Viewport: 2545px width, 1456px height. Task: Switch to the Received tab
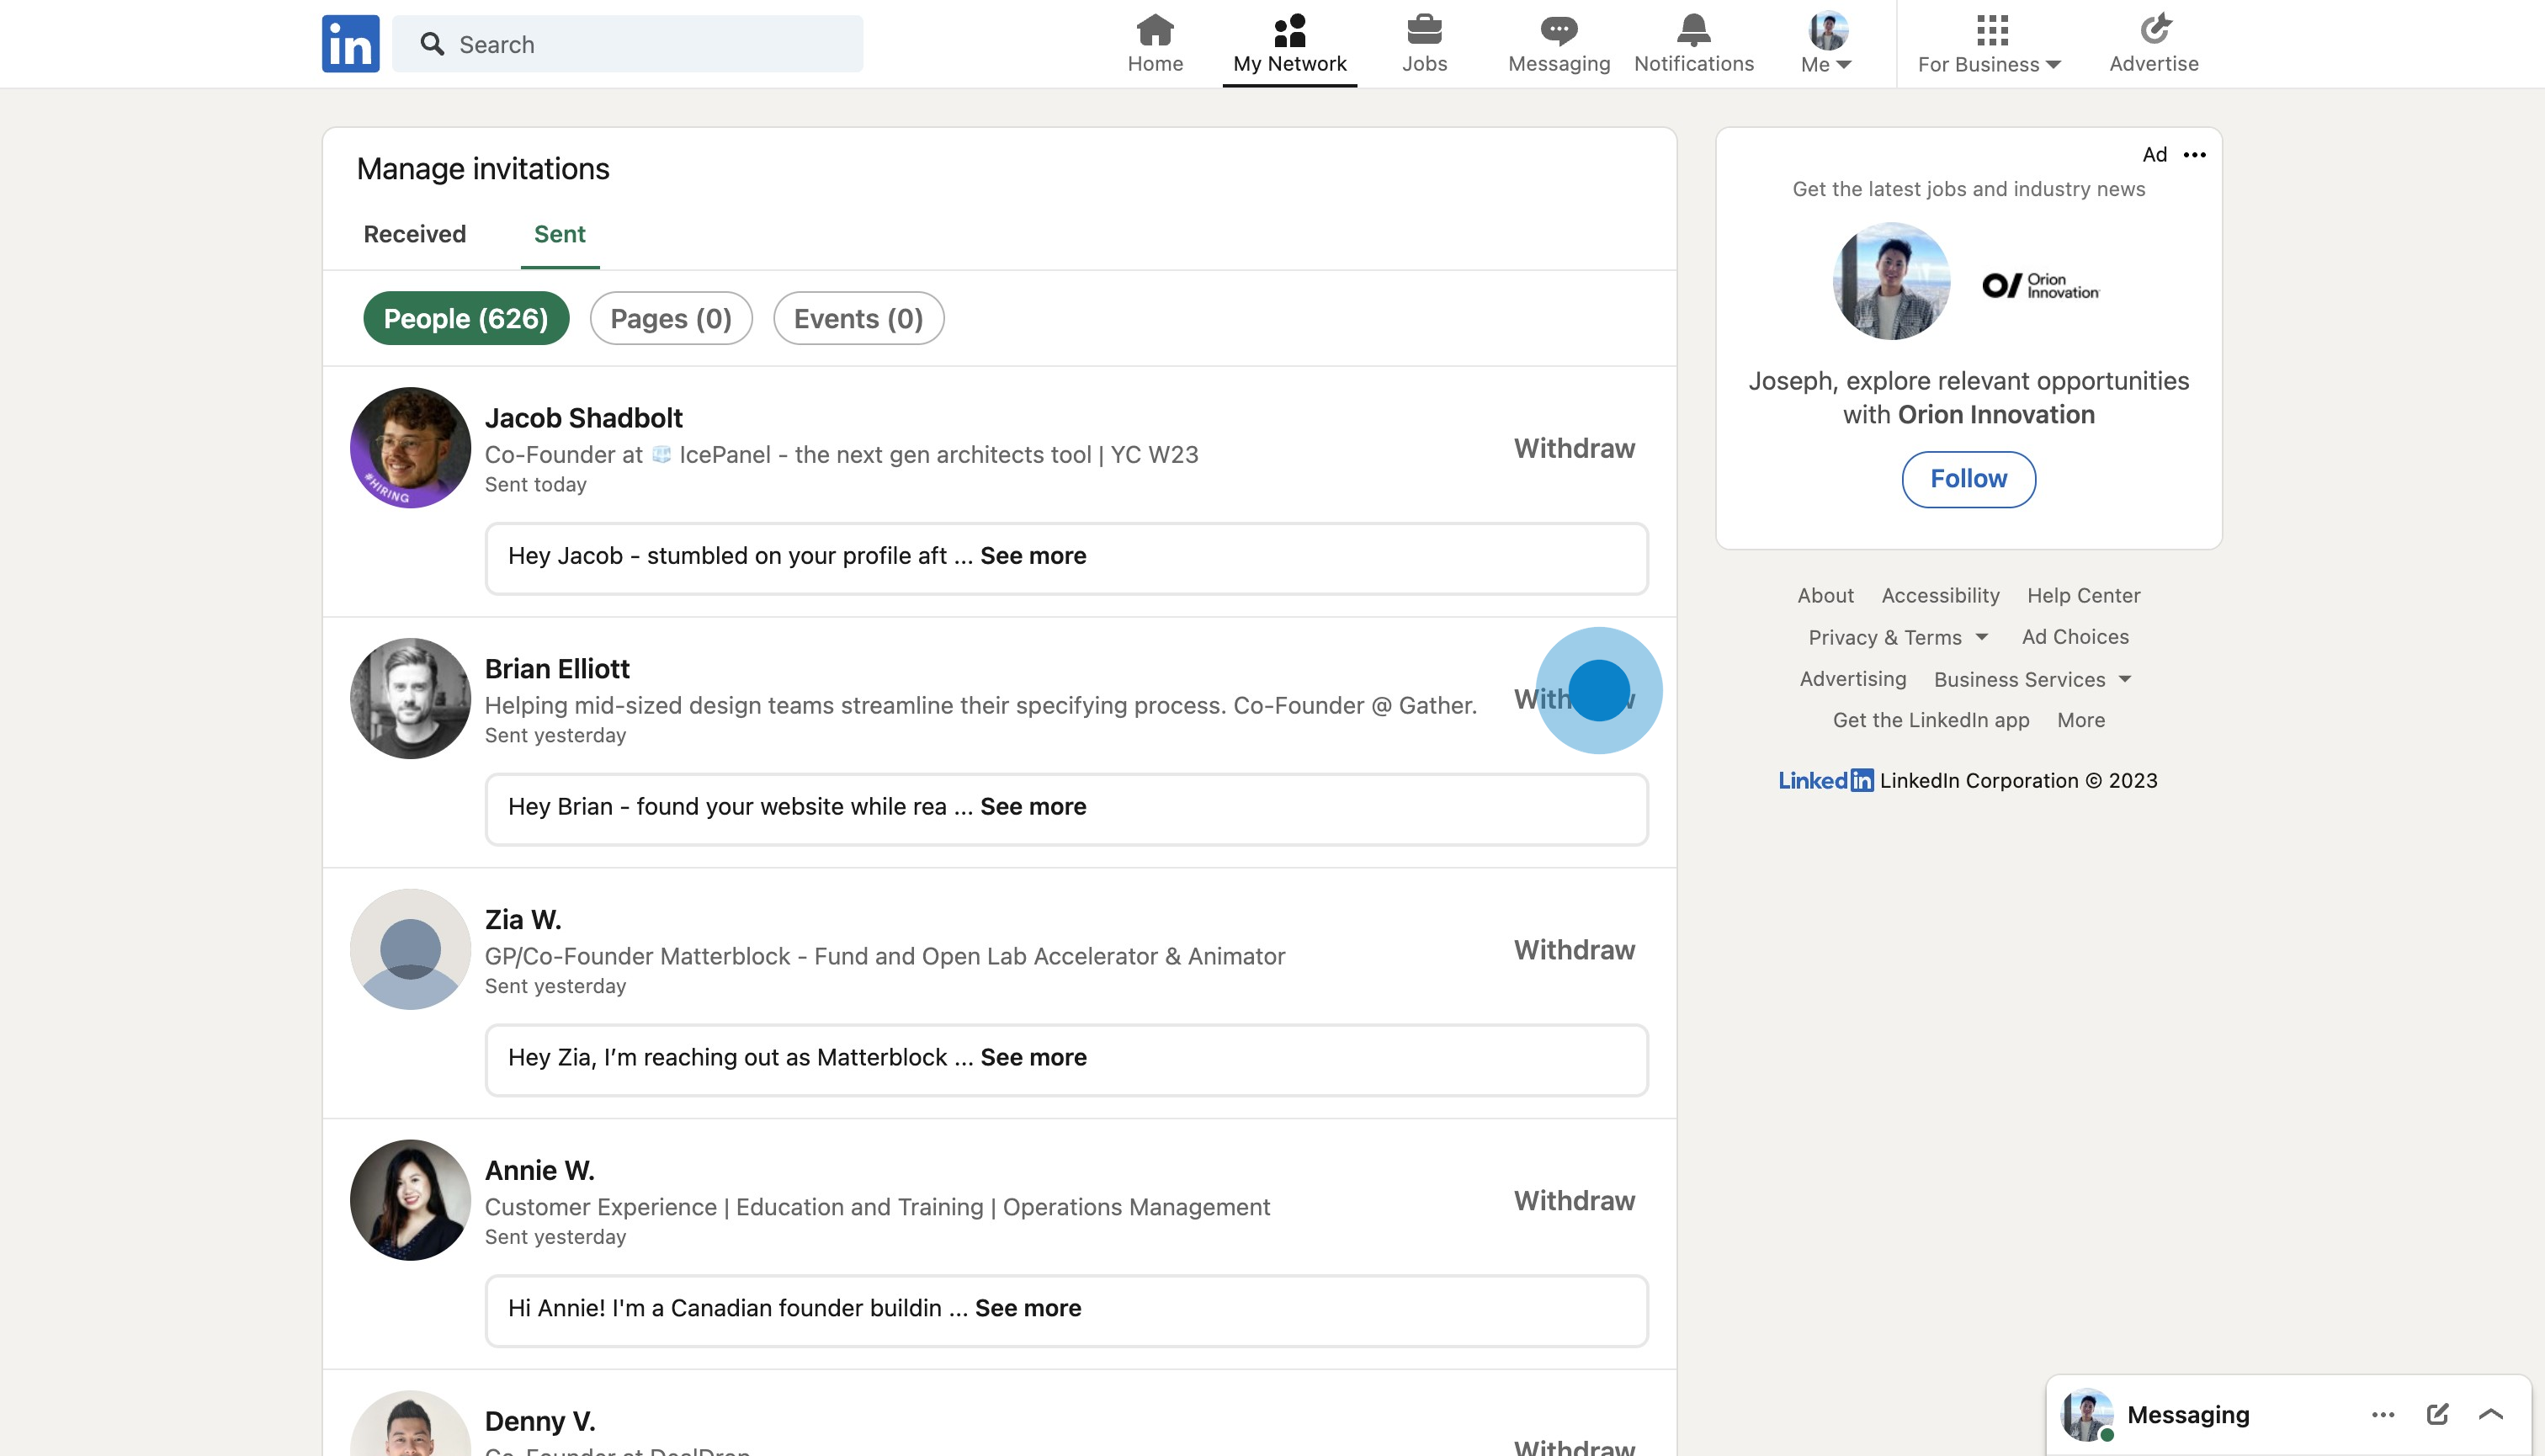[414, 233]
